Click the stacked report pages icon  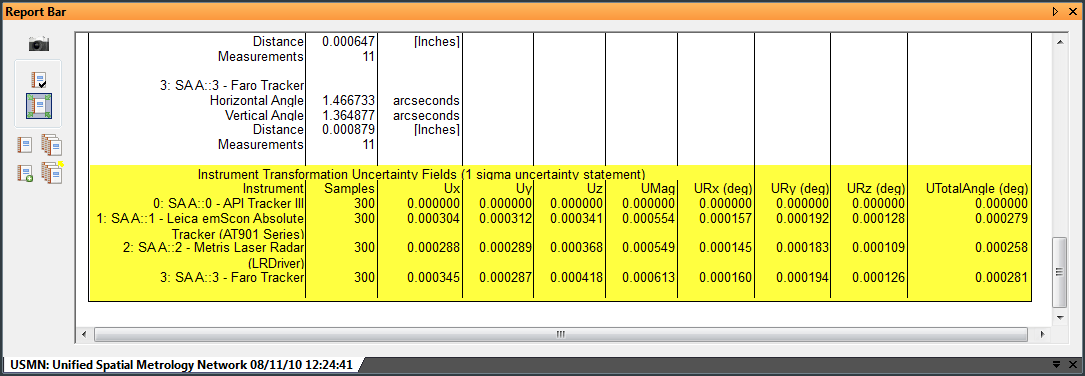coord(52,145)
